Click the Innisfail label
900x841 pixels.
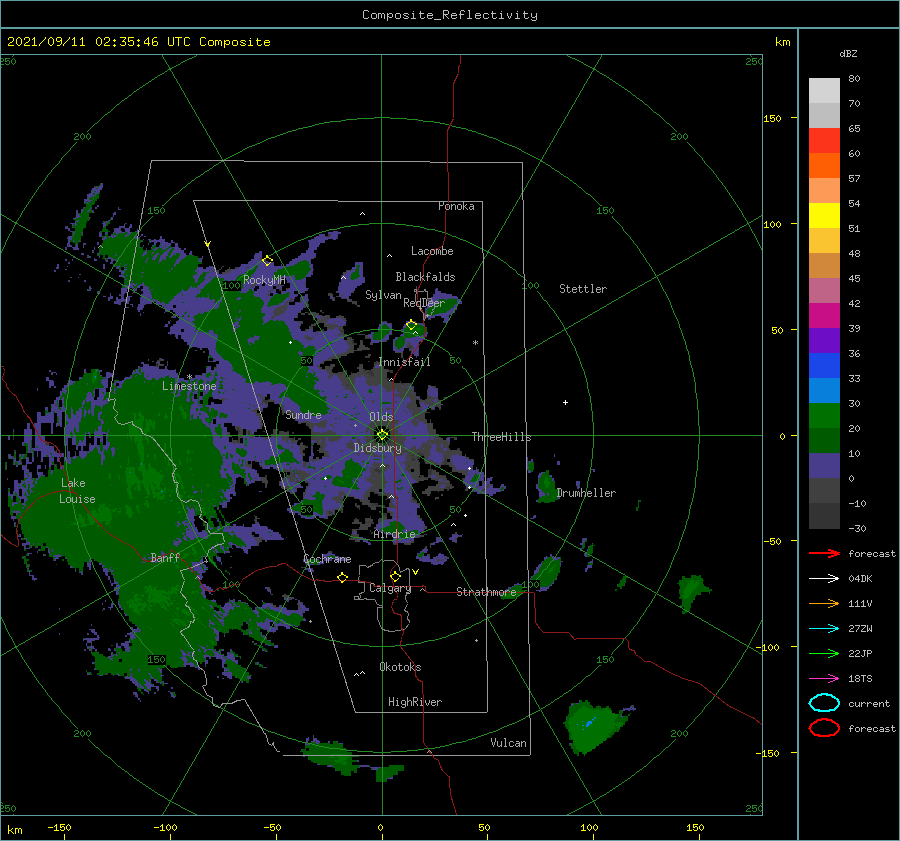pos(404,362)
